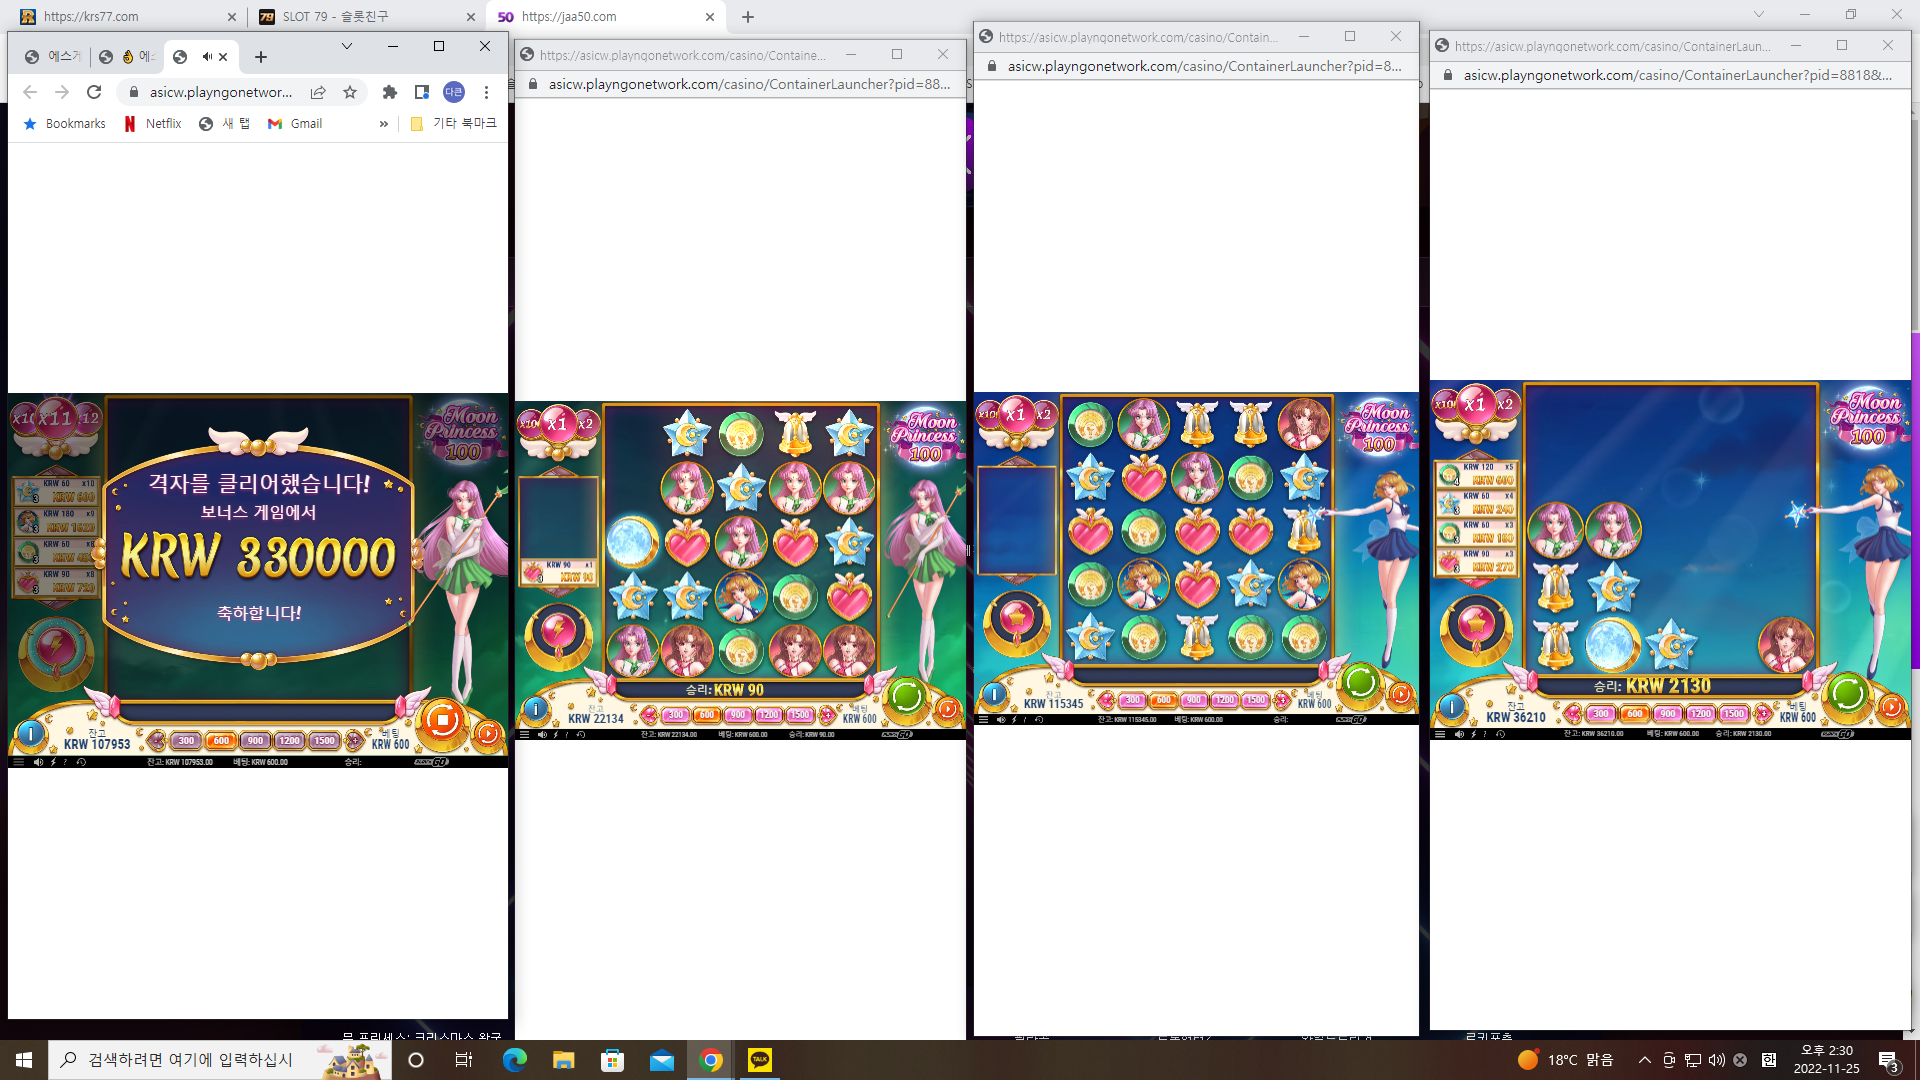Open the info button in the KRW 22134 game
1920x1080 pixels.
pos(536,709)
